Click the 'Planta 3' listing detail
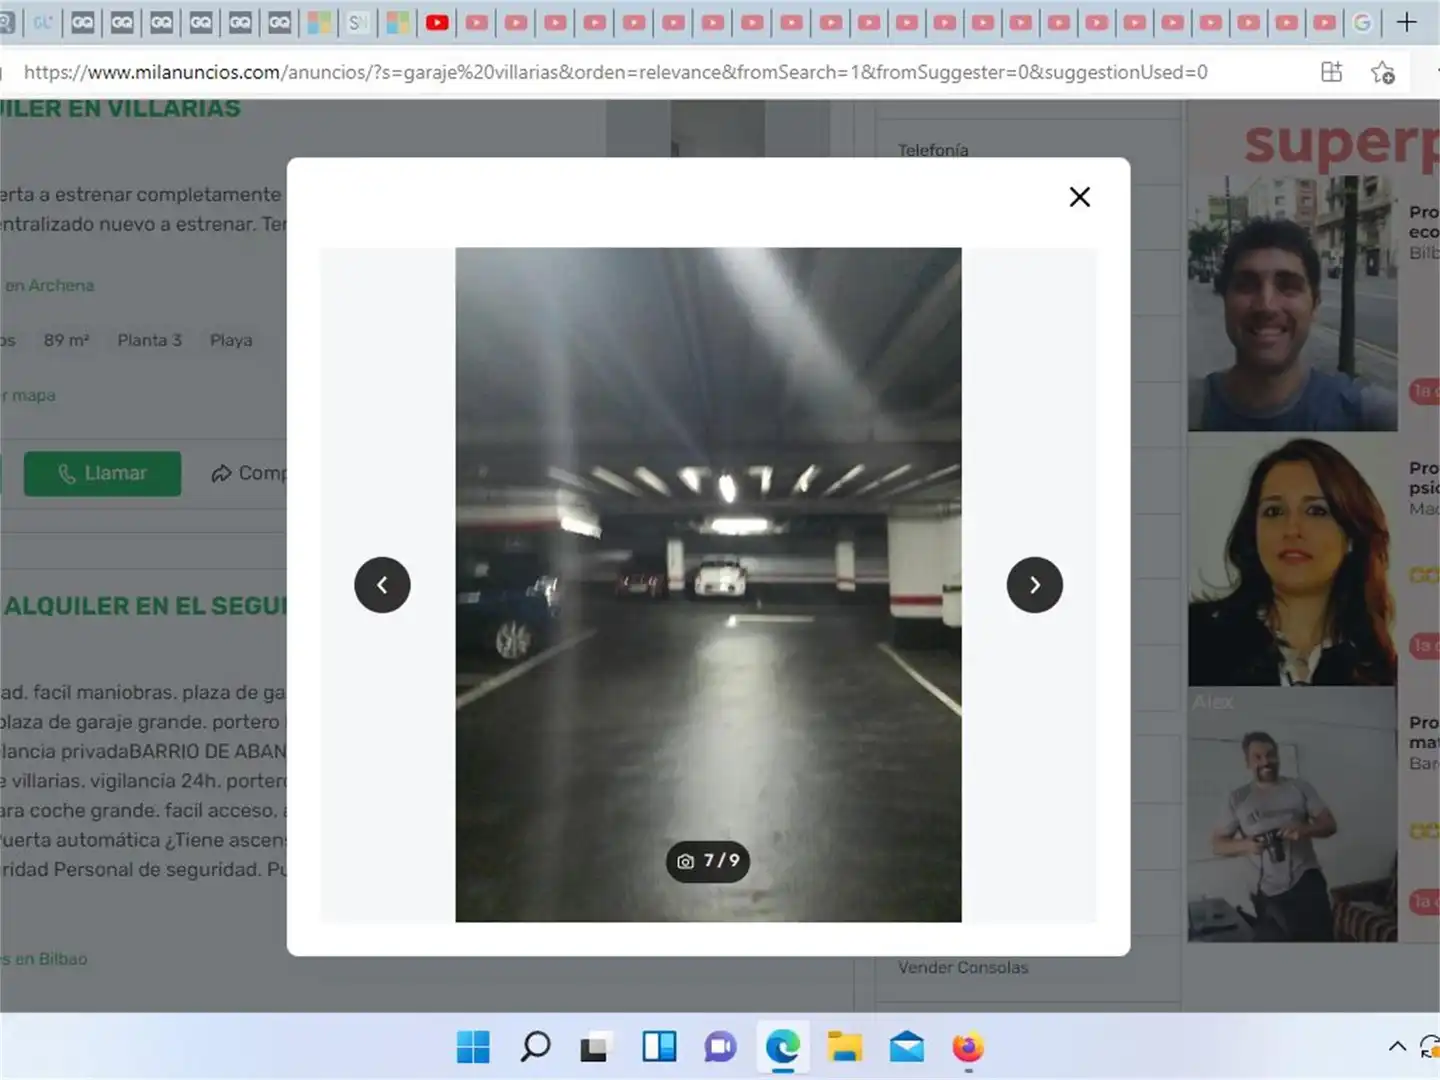The height and width of the screenshot is (1080, 1440). (149, 340)
